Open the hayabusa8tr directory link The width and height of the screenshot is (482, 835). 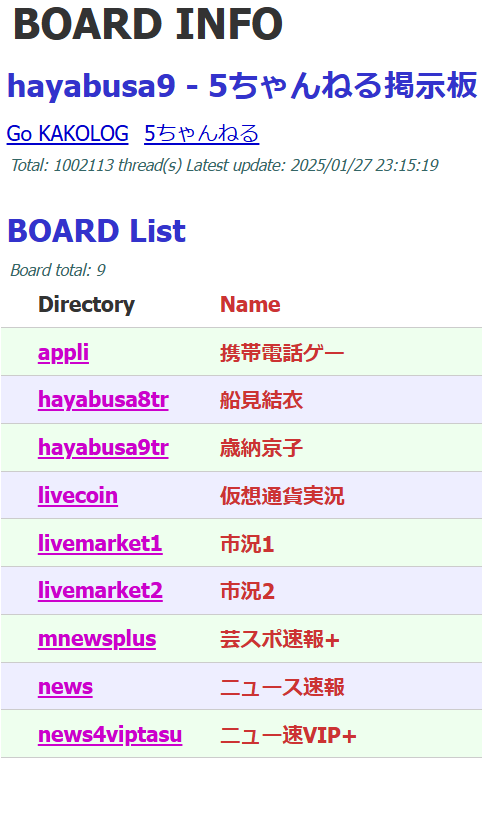point(103,399)
